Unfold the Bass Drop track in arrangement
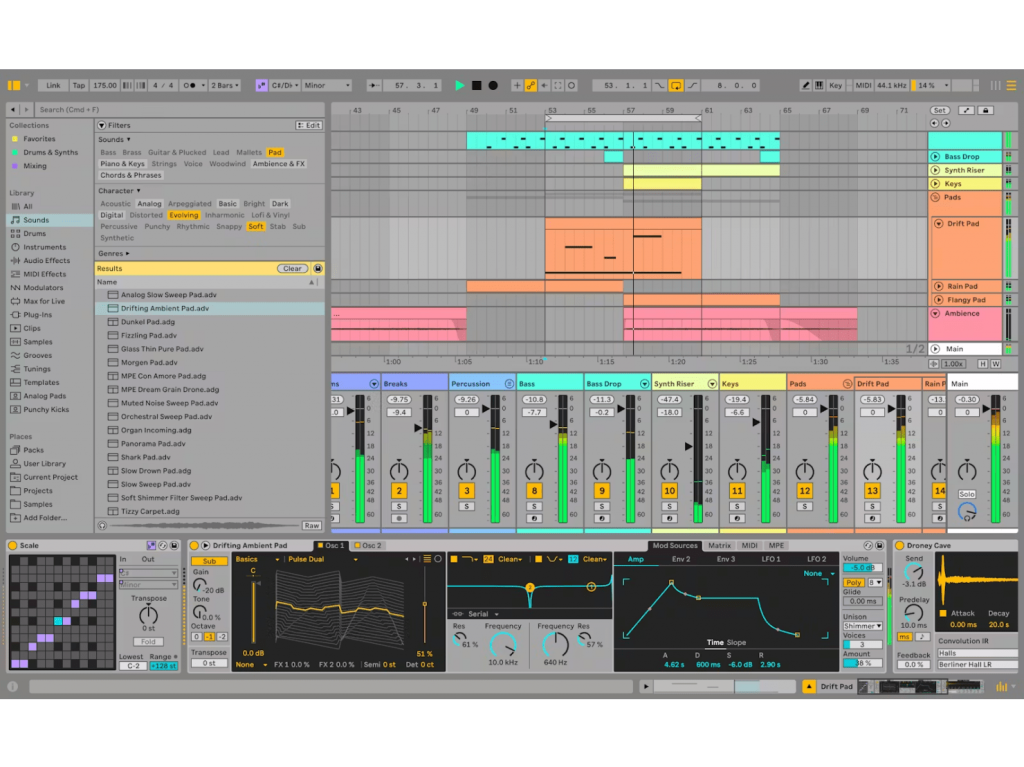This screenshot has height=767, width=1024. (935, 157)
